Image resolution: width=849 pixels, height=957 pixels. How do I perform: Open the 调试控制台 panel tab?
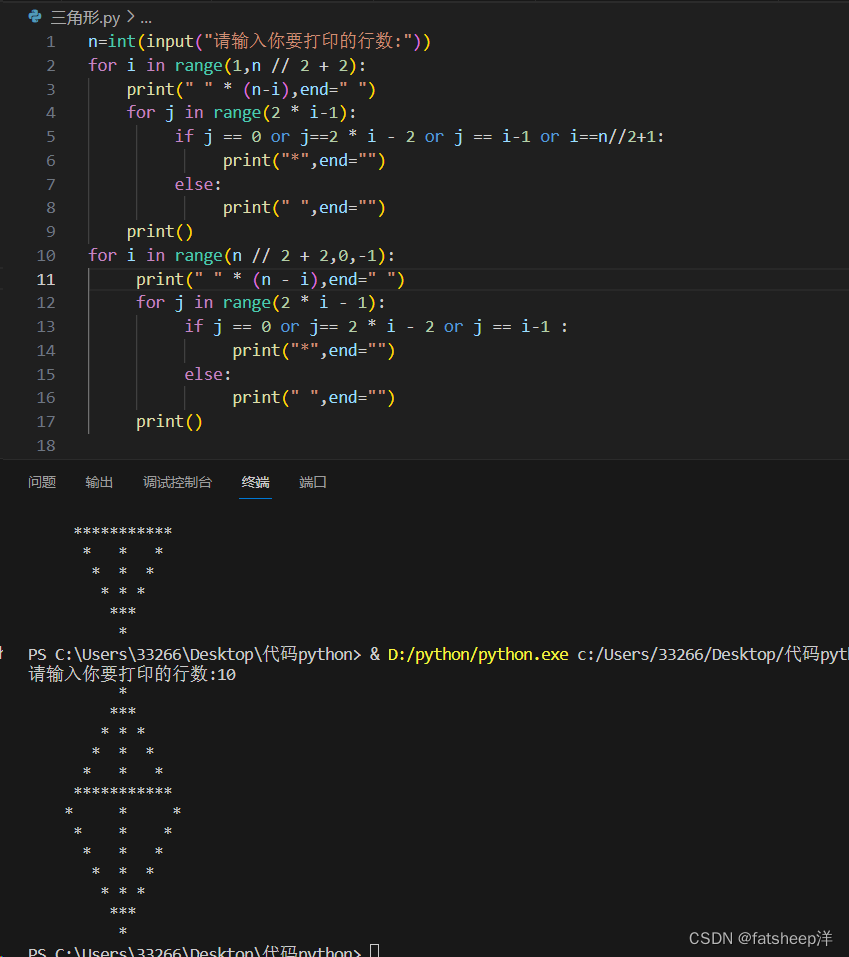click(x=178, y=482)
